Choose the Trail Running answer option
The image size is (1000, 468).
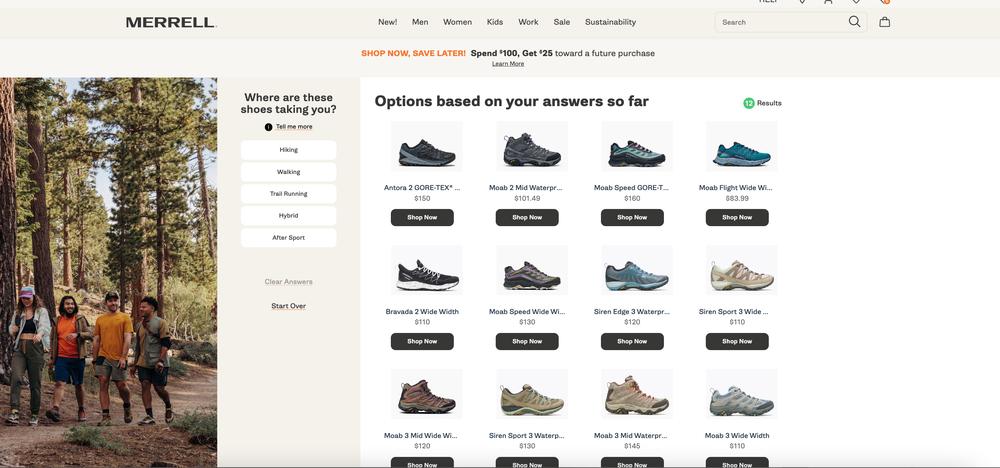click(288, 194)
